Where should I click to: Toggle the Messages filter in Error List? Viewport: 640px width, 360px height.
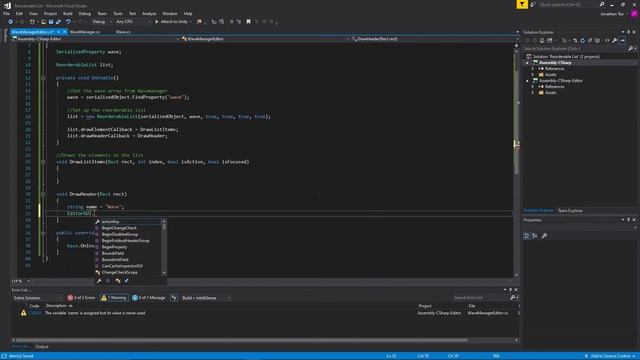149,298
